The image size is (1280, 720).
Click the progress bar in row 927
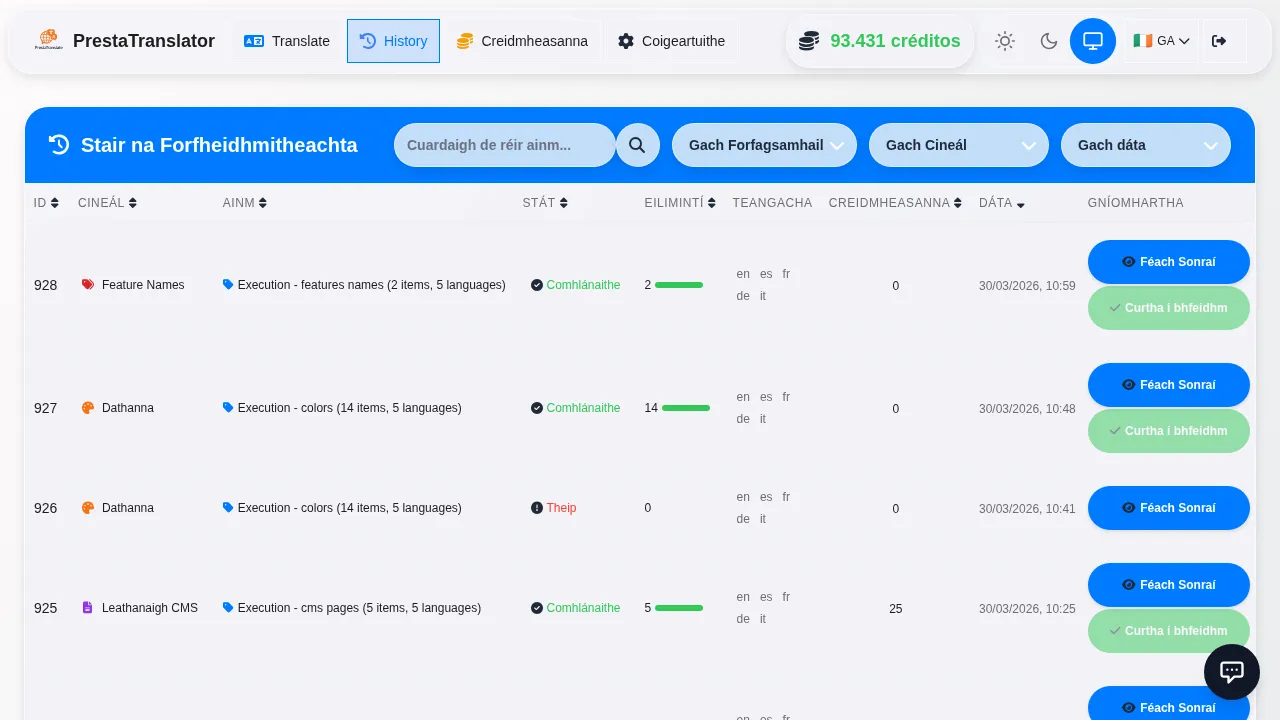(x=685, y=408)
